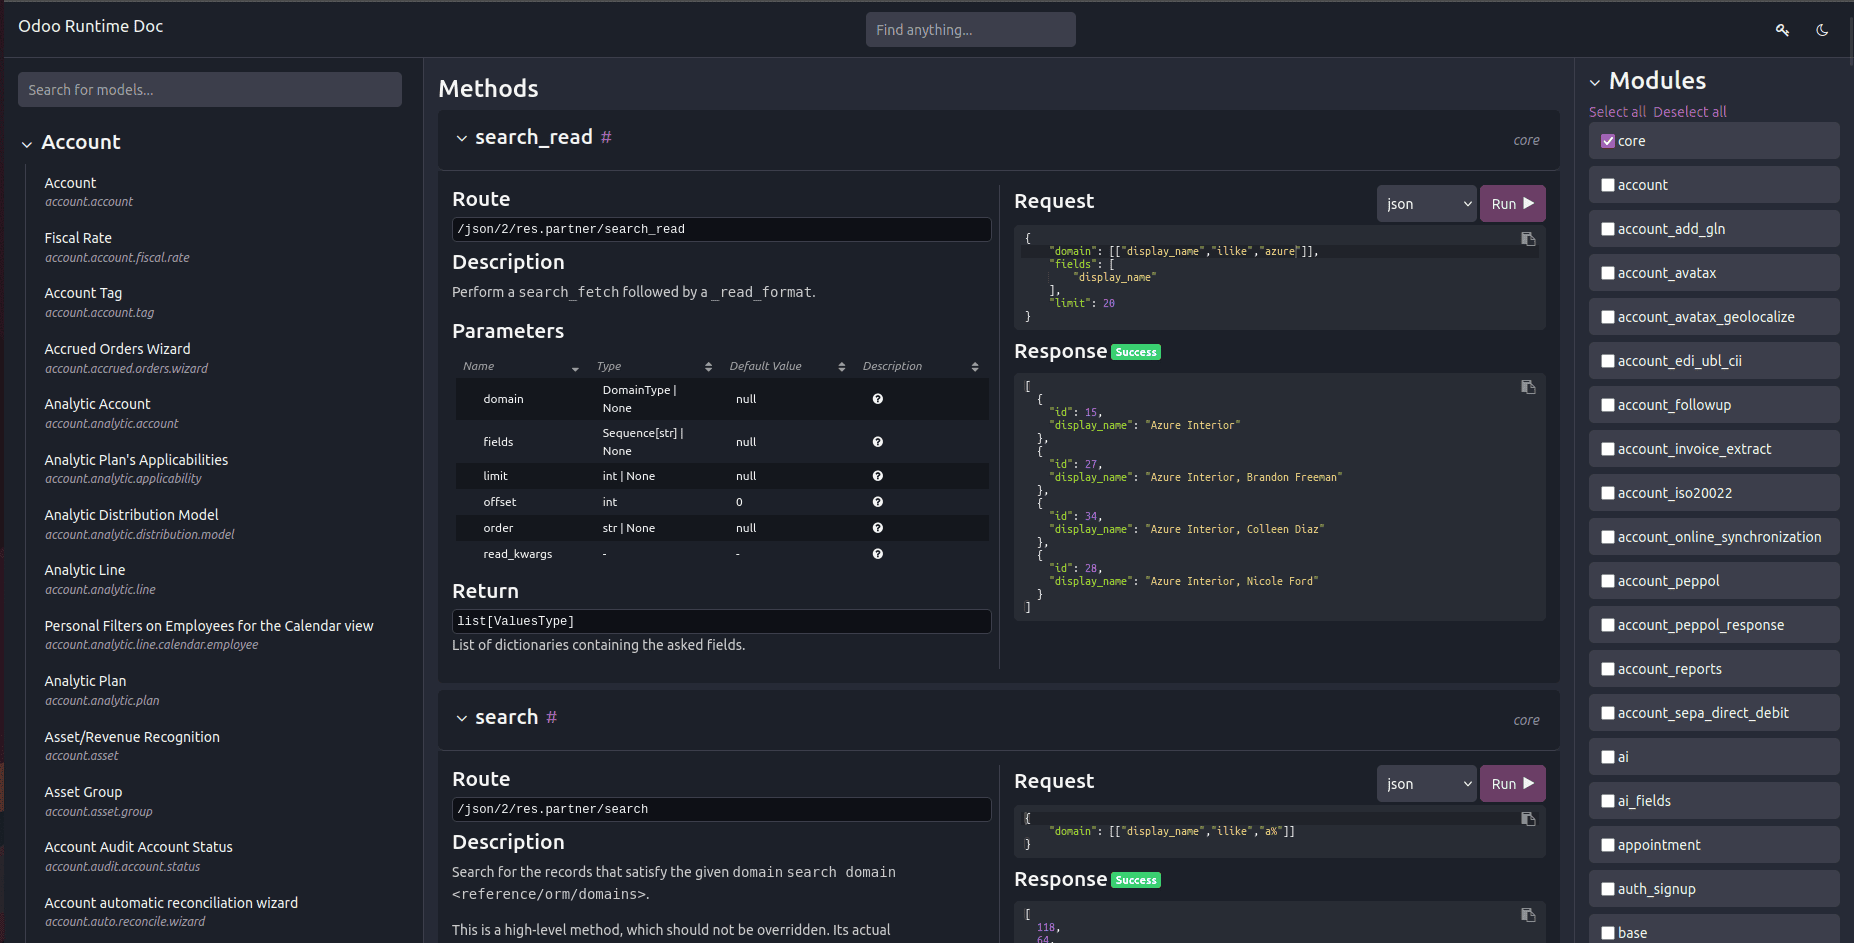Open the Asset Group model

coord(98,801)
